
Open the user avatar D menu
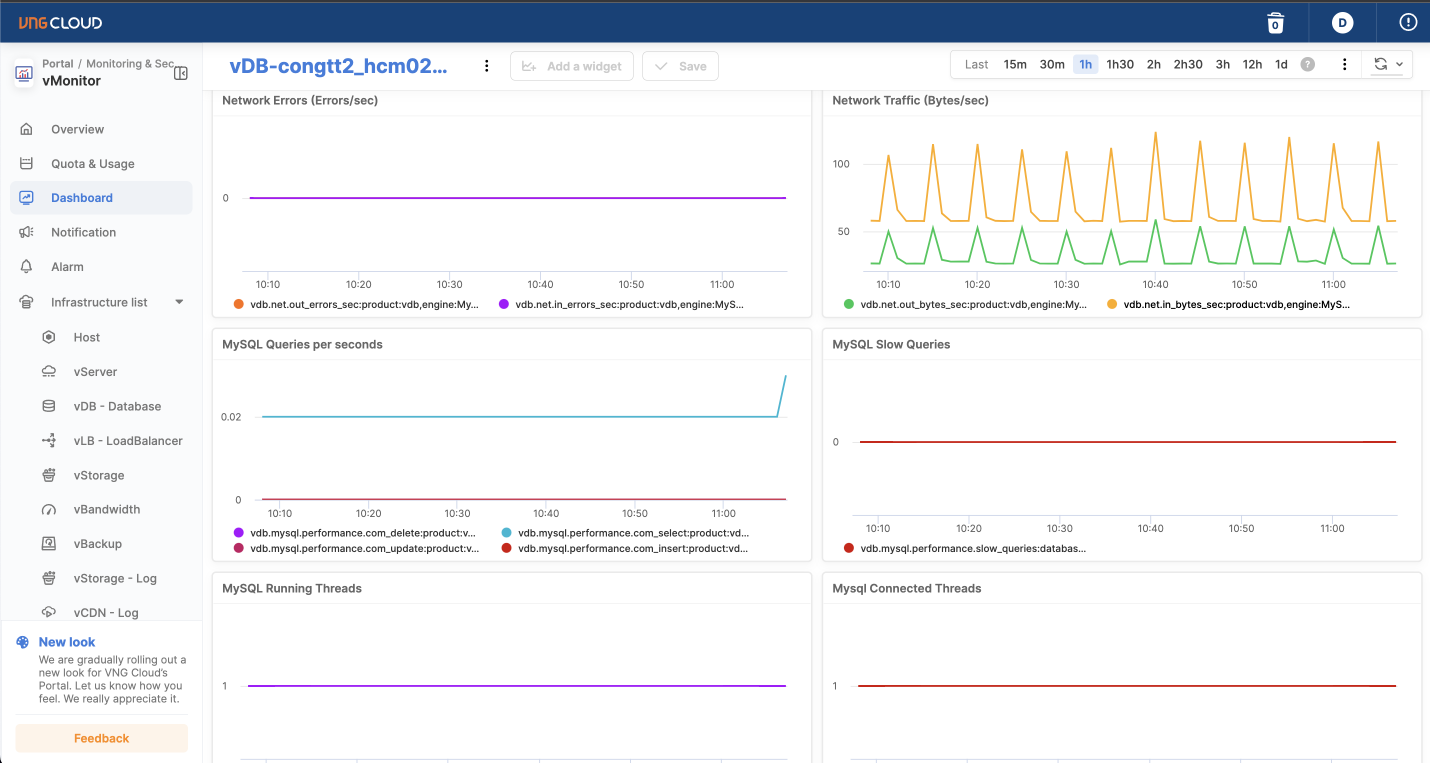point(1342,22)
